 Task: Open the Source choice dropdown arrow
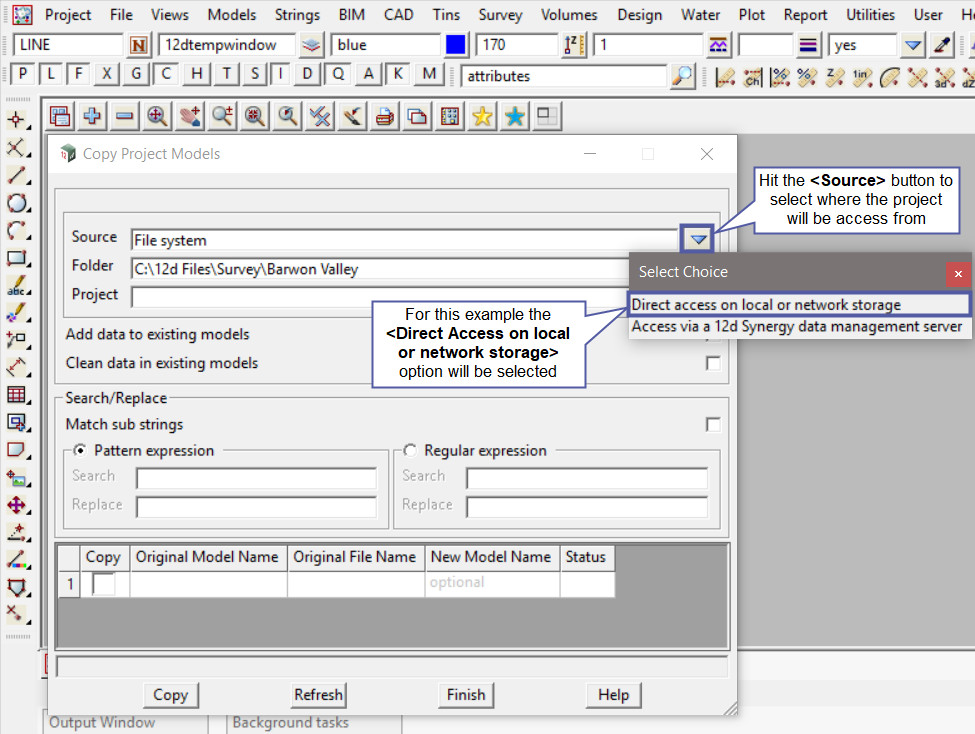click(x=698, y=239)
